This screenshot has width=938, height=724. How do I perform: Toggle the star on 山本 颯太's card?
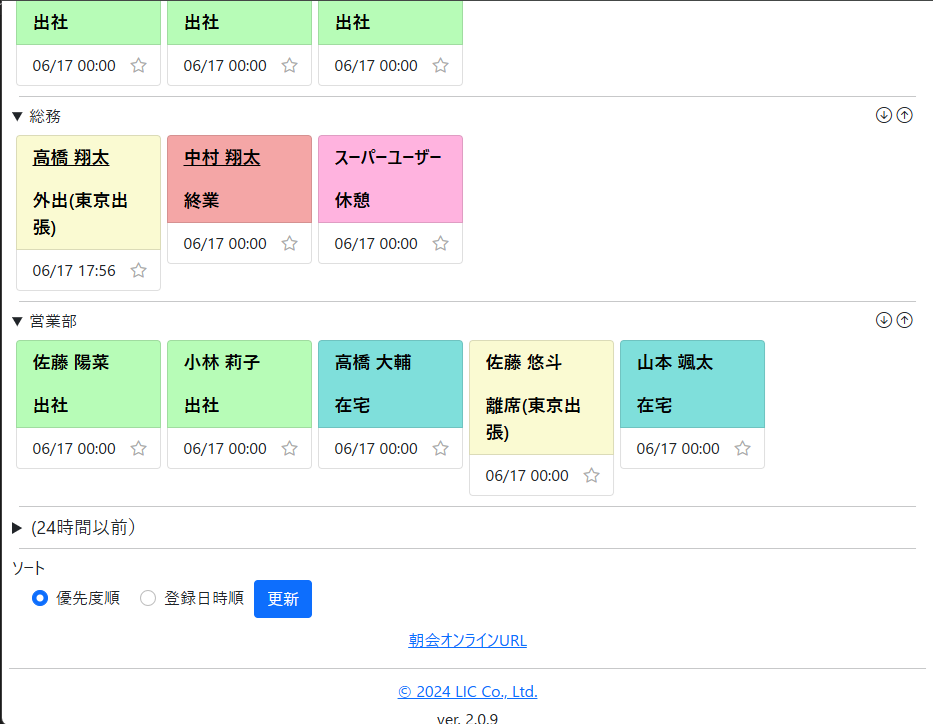coord(742,448)
